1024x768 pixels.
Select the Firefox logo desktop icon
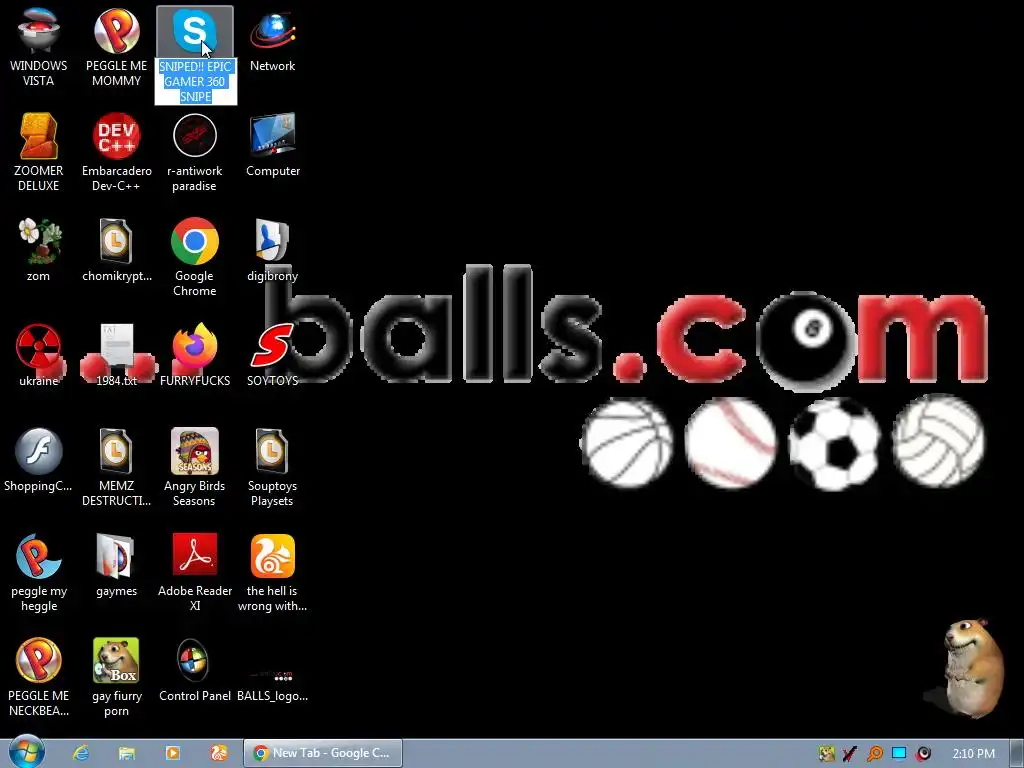195,346
